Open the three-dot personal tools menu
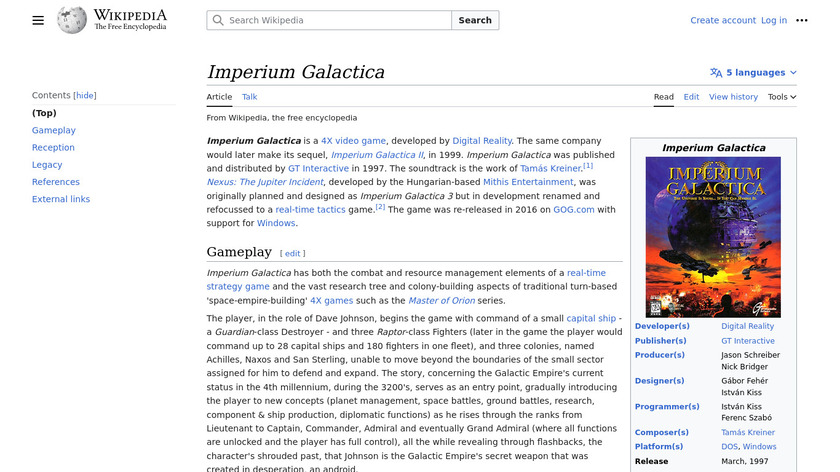This screenshot has height=472, width=840. point(801,20)
